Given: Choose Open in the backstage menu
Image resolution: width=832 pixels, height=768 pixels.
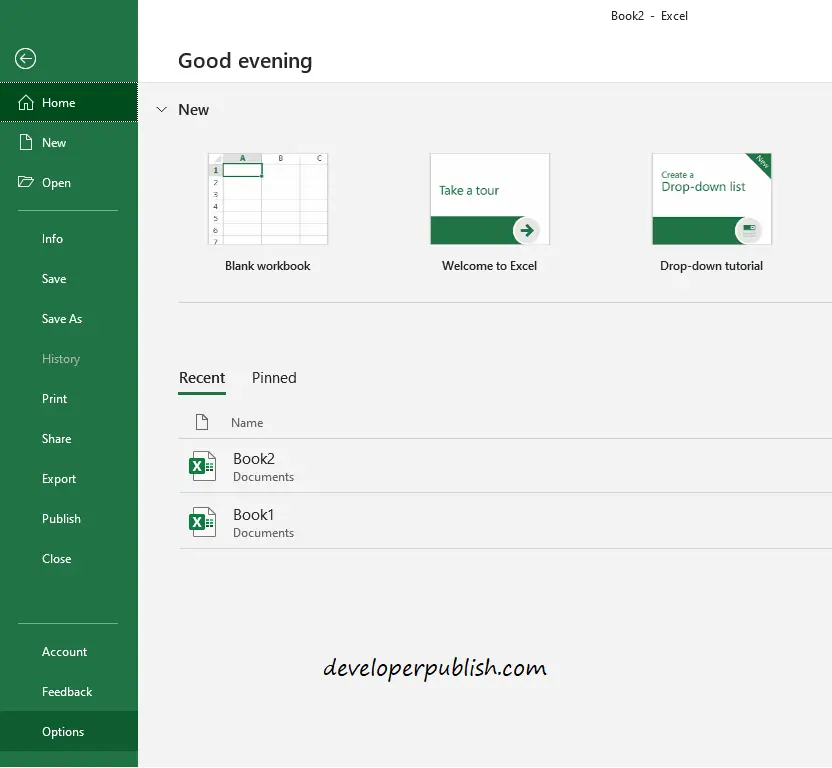Looking at the screenshot, I should pyautogui.click(x=69, y=183).
